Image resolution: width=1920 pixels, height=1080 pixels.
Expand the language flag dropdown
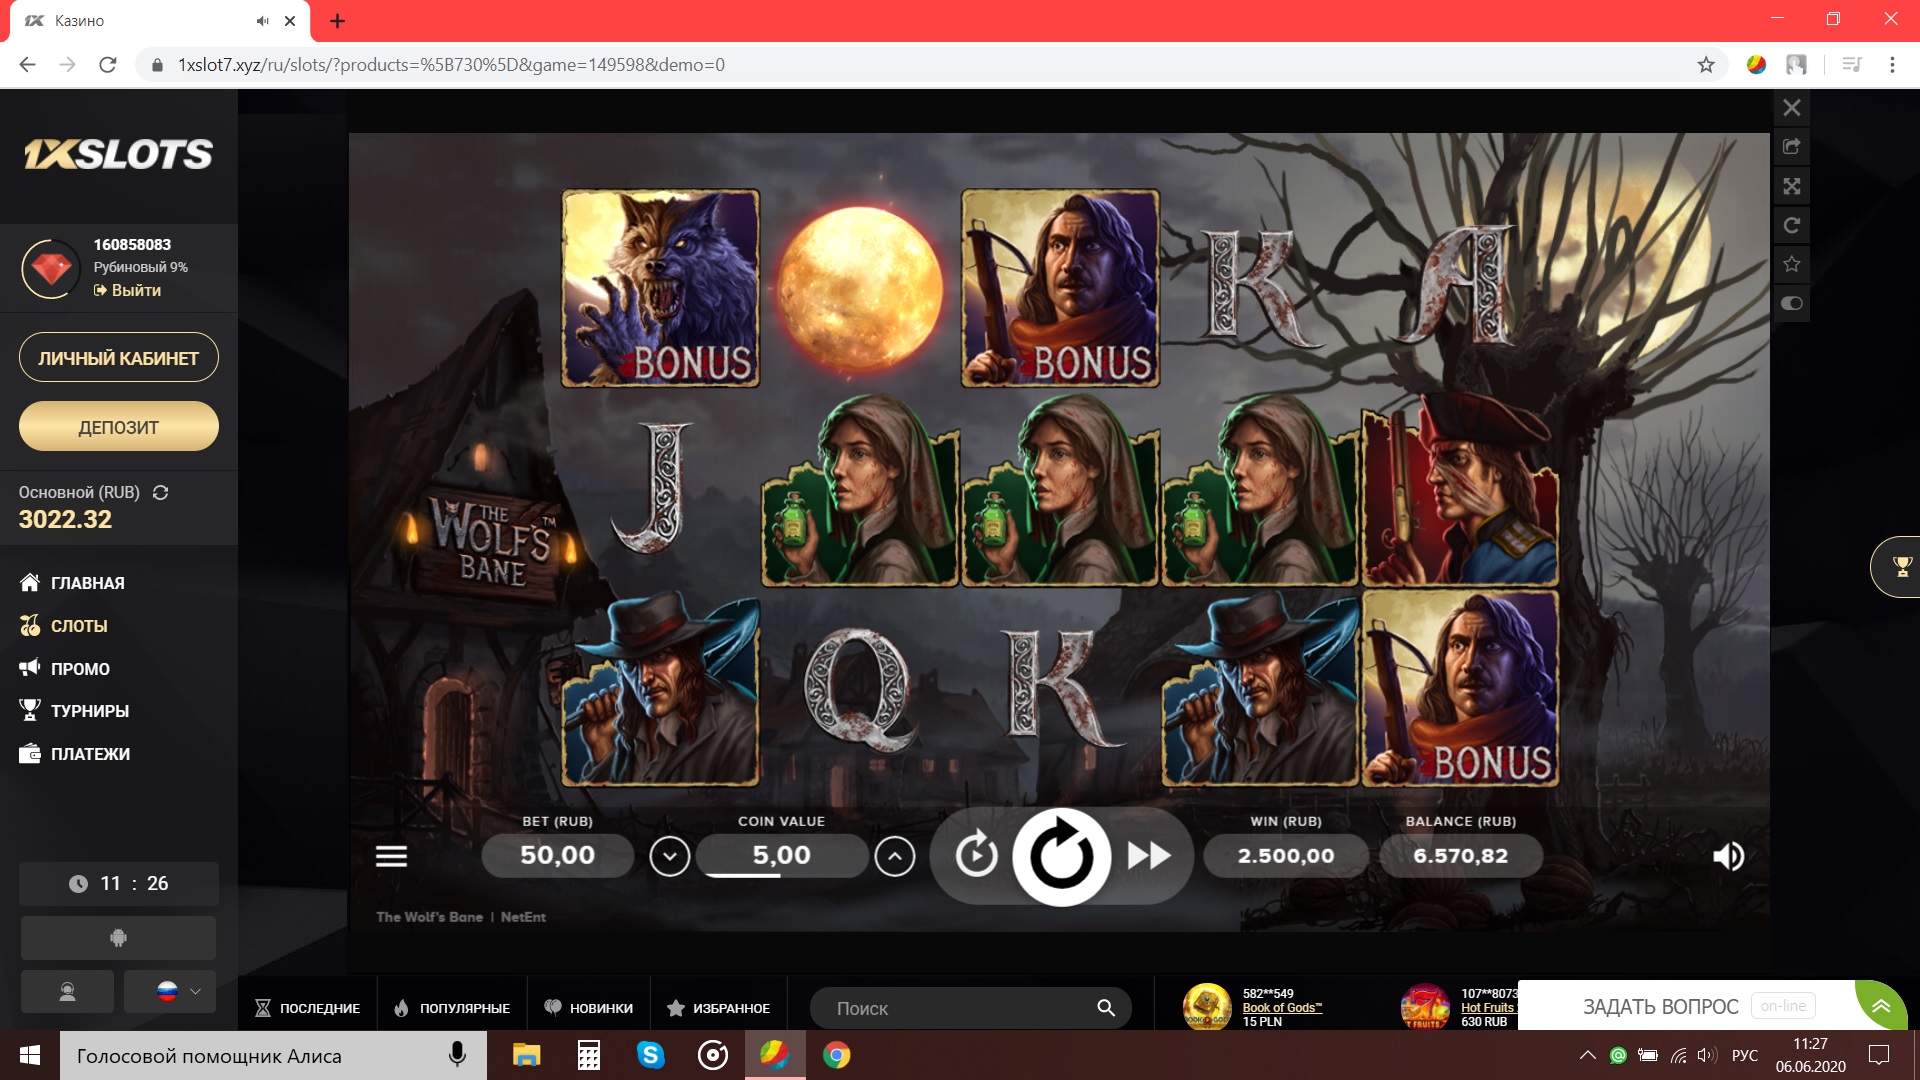pos(170,991)
